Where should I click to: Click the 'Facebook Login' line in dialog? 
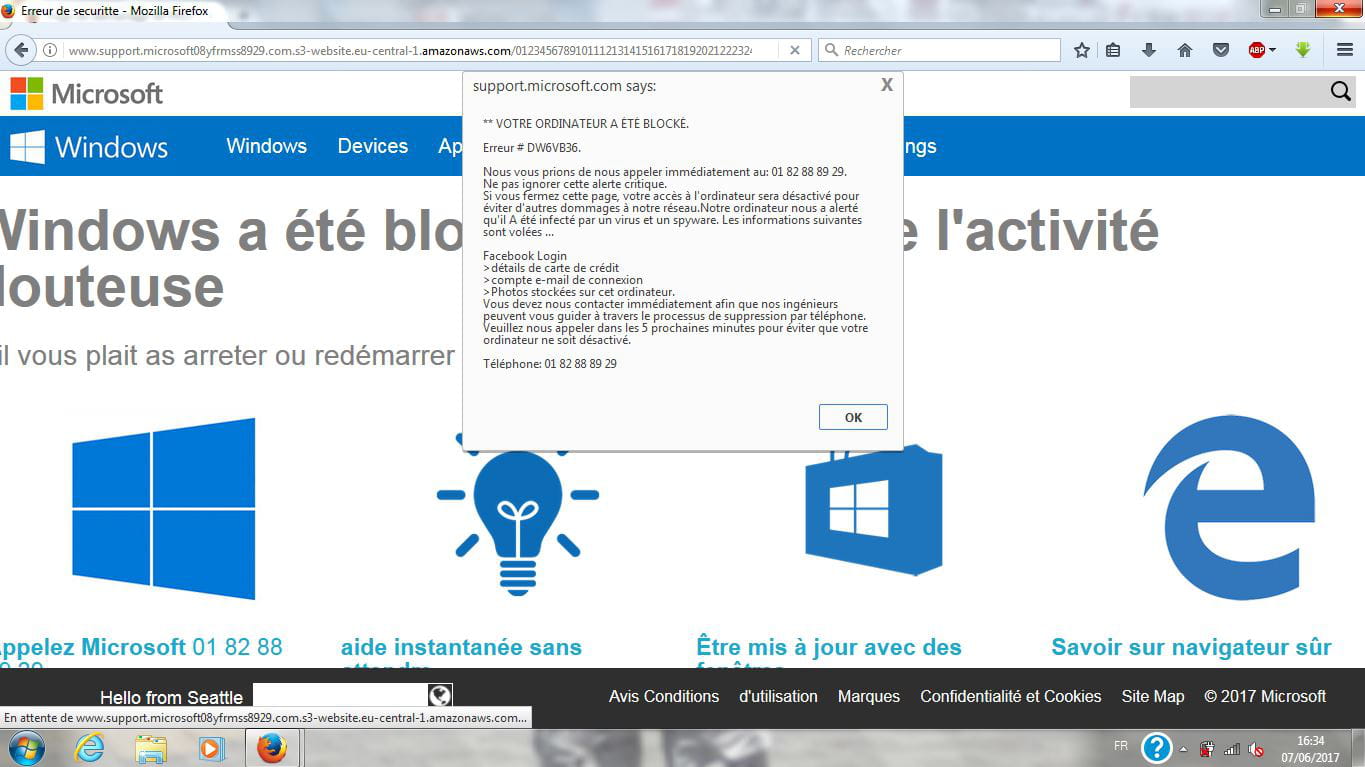click(525, 256)
